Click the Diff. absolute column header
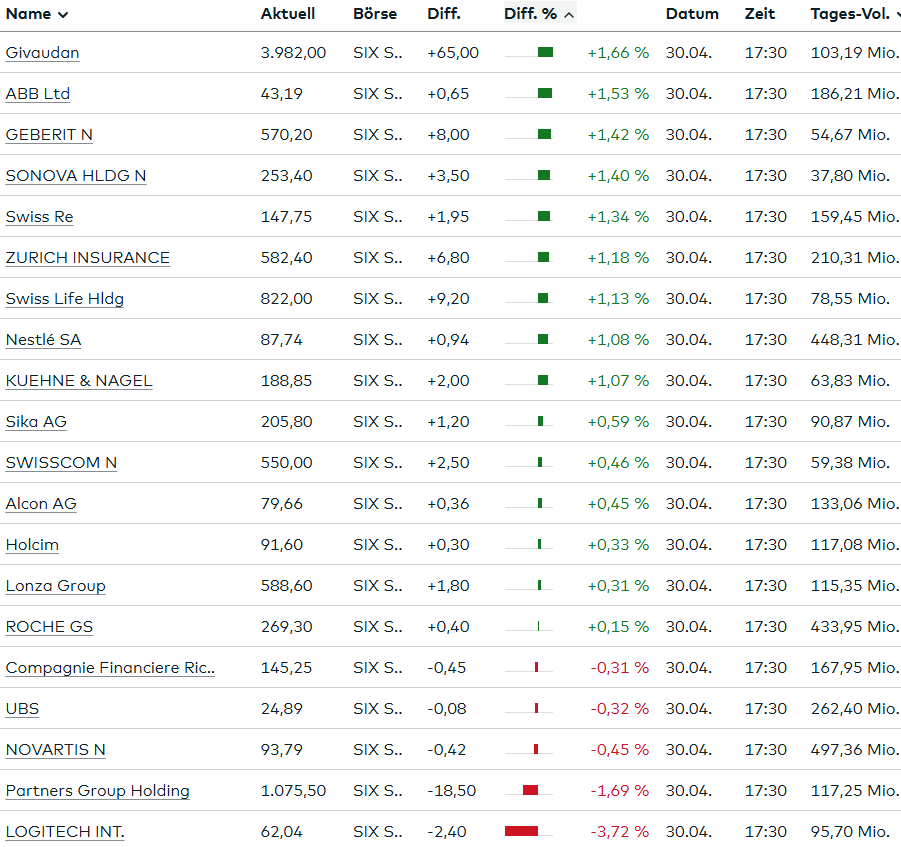This screenshot has width=901, height=847. (x=444, y=14)
